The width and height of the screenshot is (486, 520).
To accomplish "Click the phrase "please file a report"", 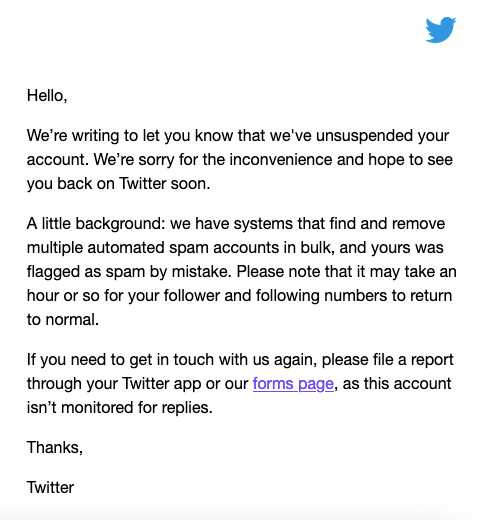I will (x=388, y=360).
